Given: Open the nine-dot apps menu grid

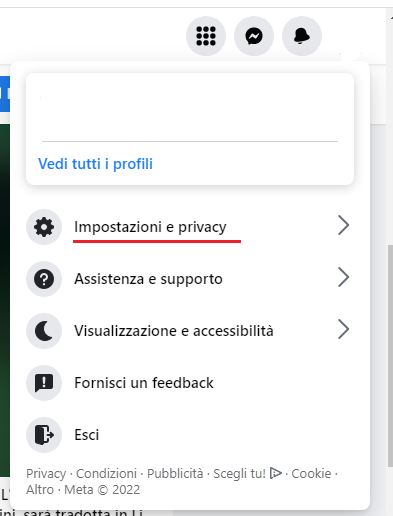Looking at the screenshot, I should pos(206,36).
